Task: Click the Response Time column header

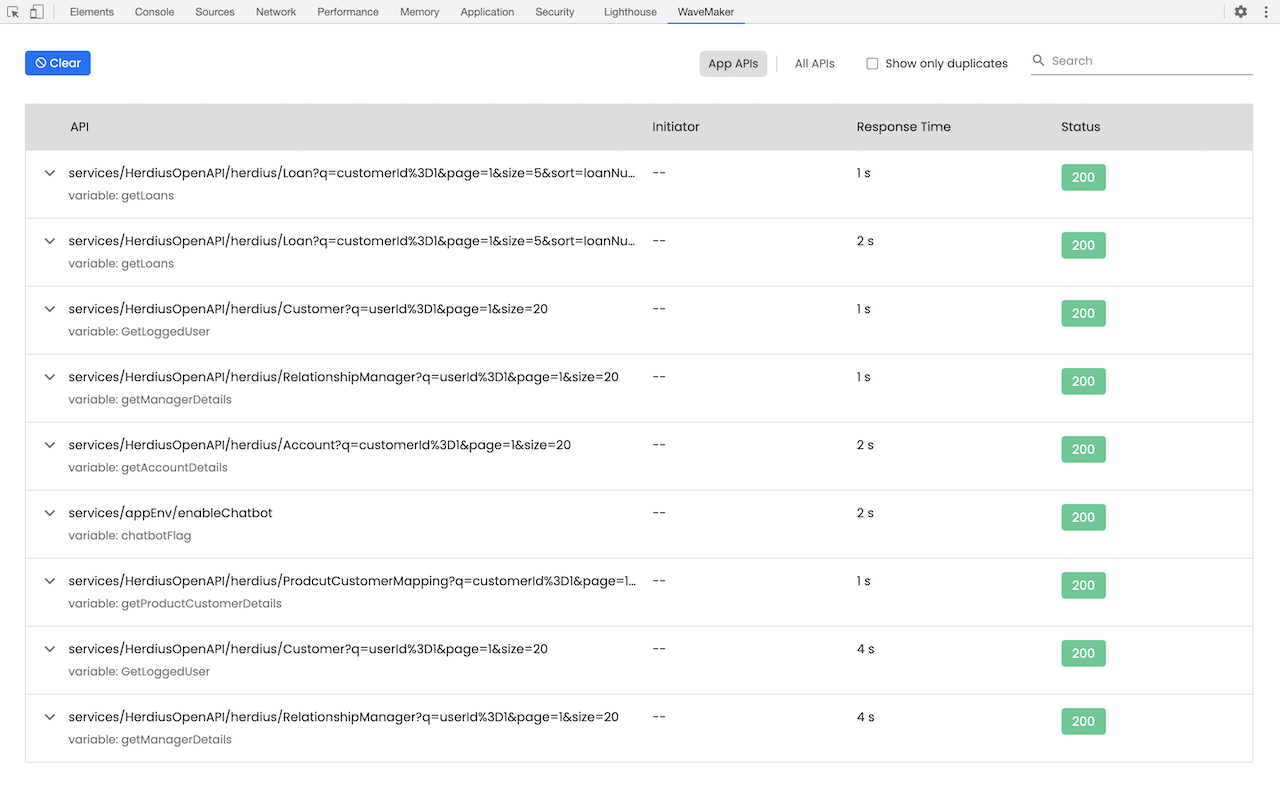Action: tap(904, 127)
